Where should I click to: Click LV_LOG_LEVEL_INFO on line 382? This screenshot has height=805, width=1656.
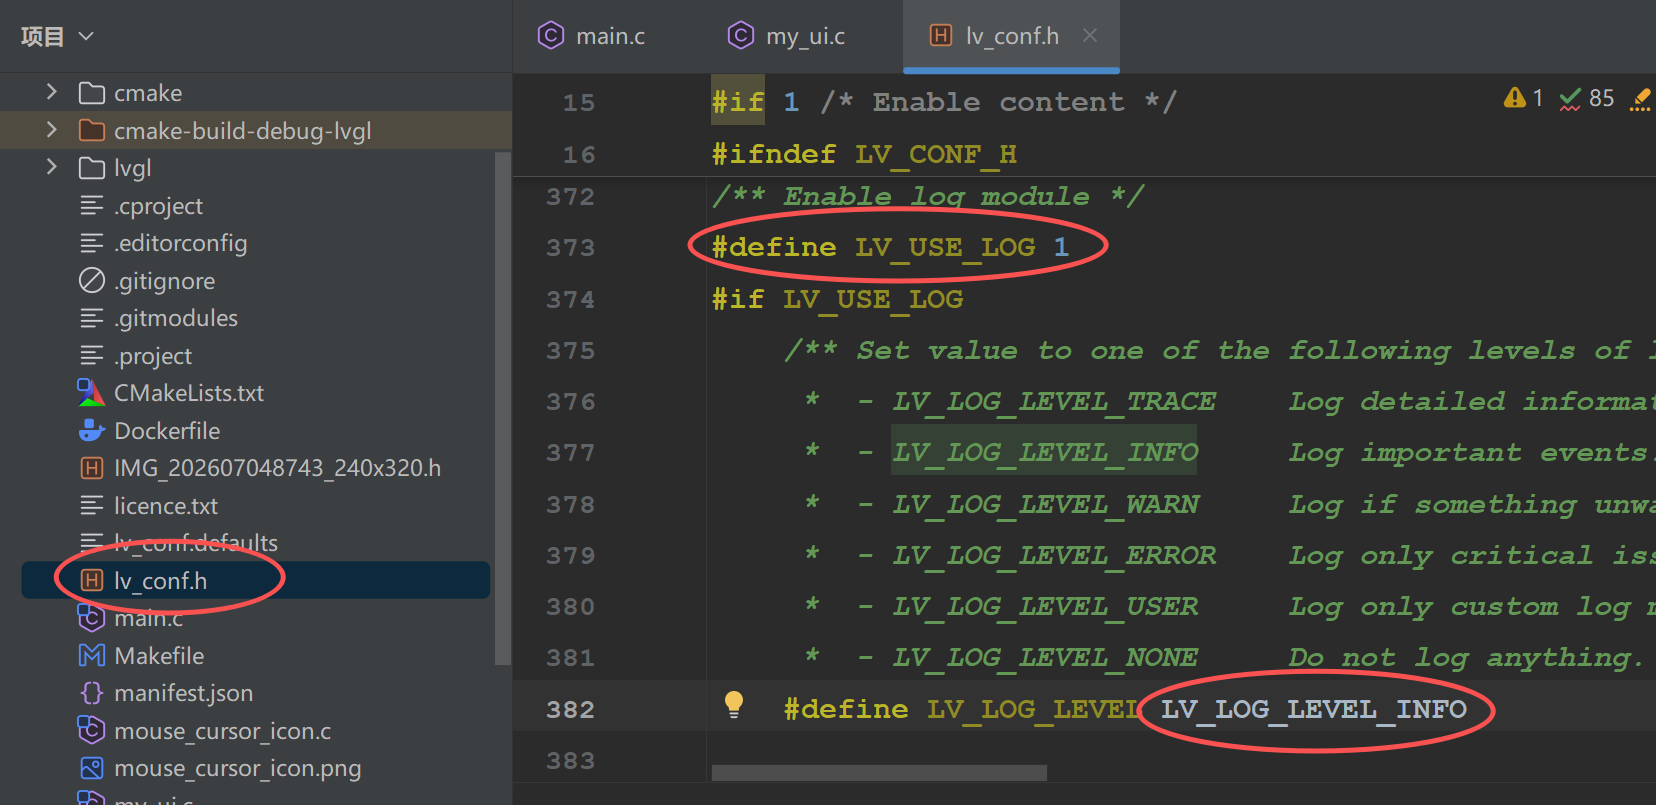pyautogui.click(x=1313, y=709)
